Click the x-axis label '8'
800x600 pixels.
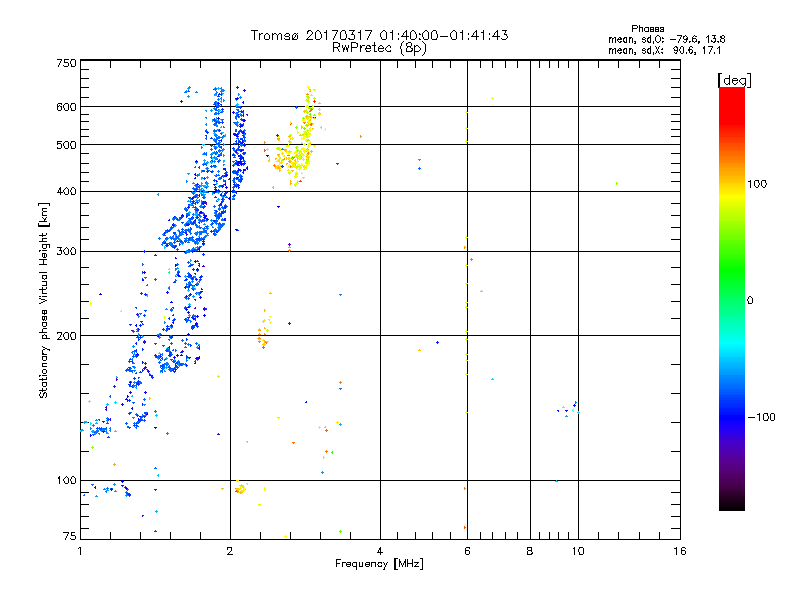(x=530, y=551)
